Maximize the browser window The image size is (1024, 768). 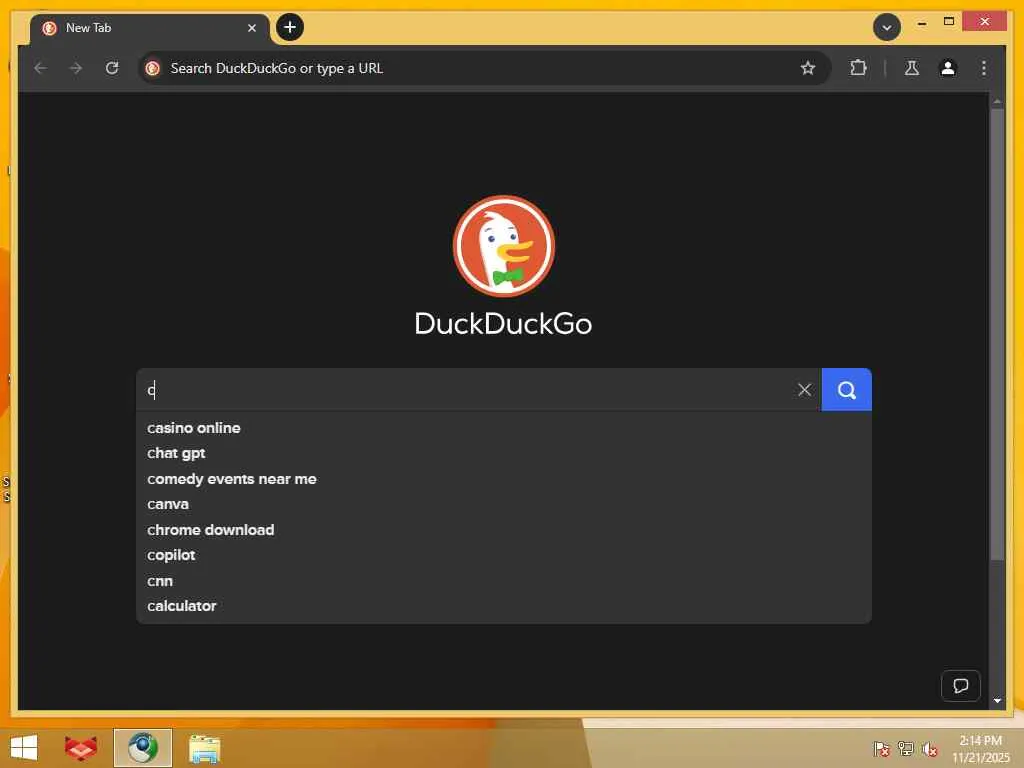tap(949, 22)
